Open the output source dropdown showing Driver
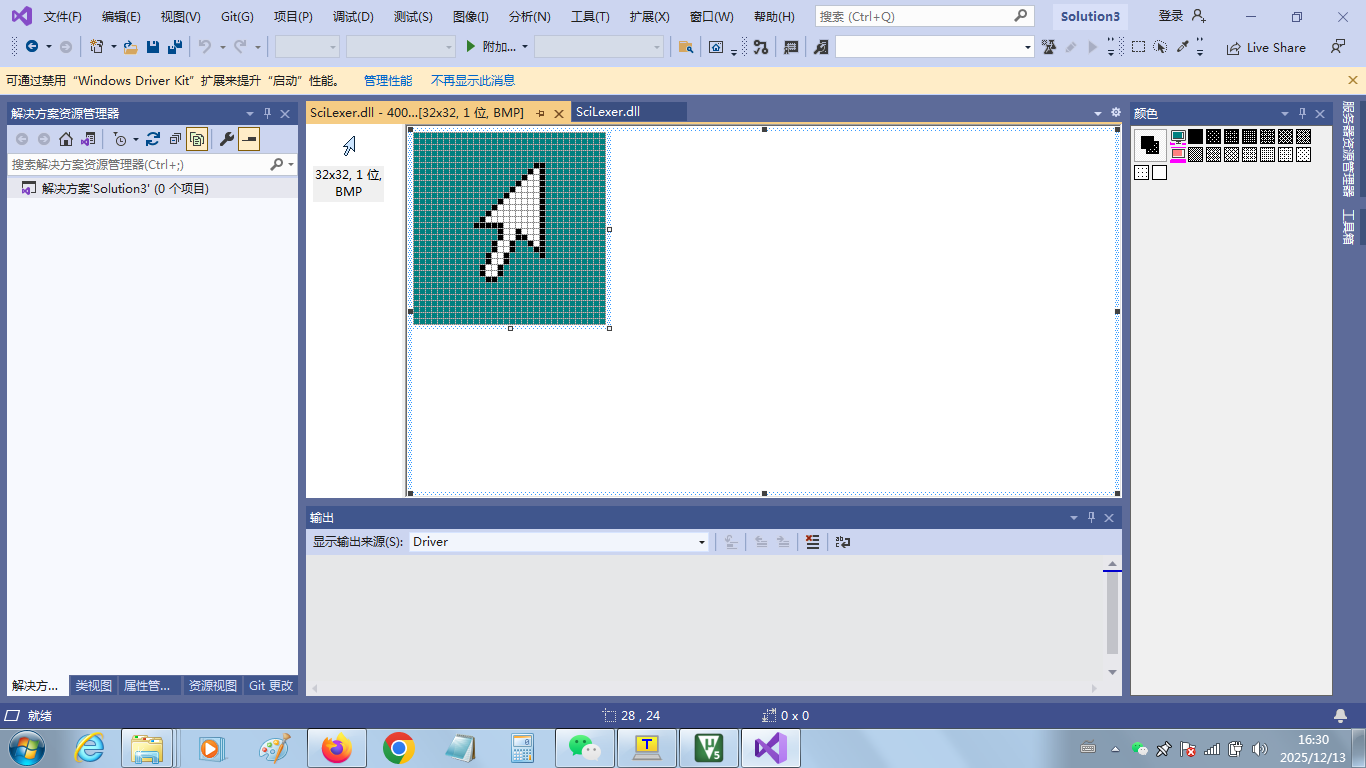 559,542
